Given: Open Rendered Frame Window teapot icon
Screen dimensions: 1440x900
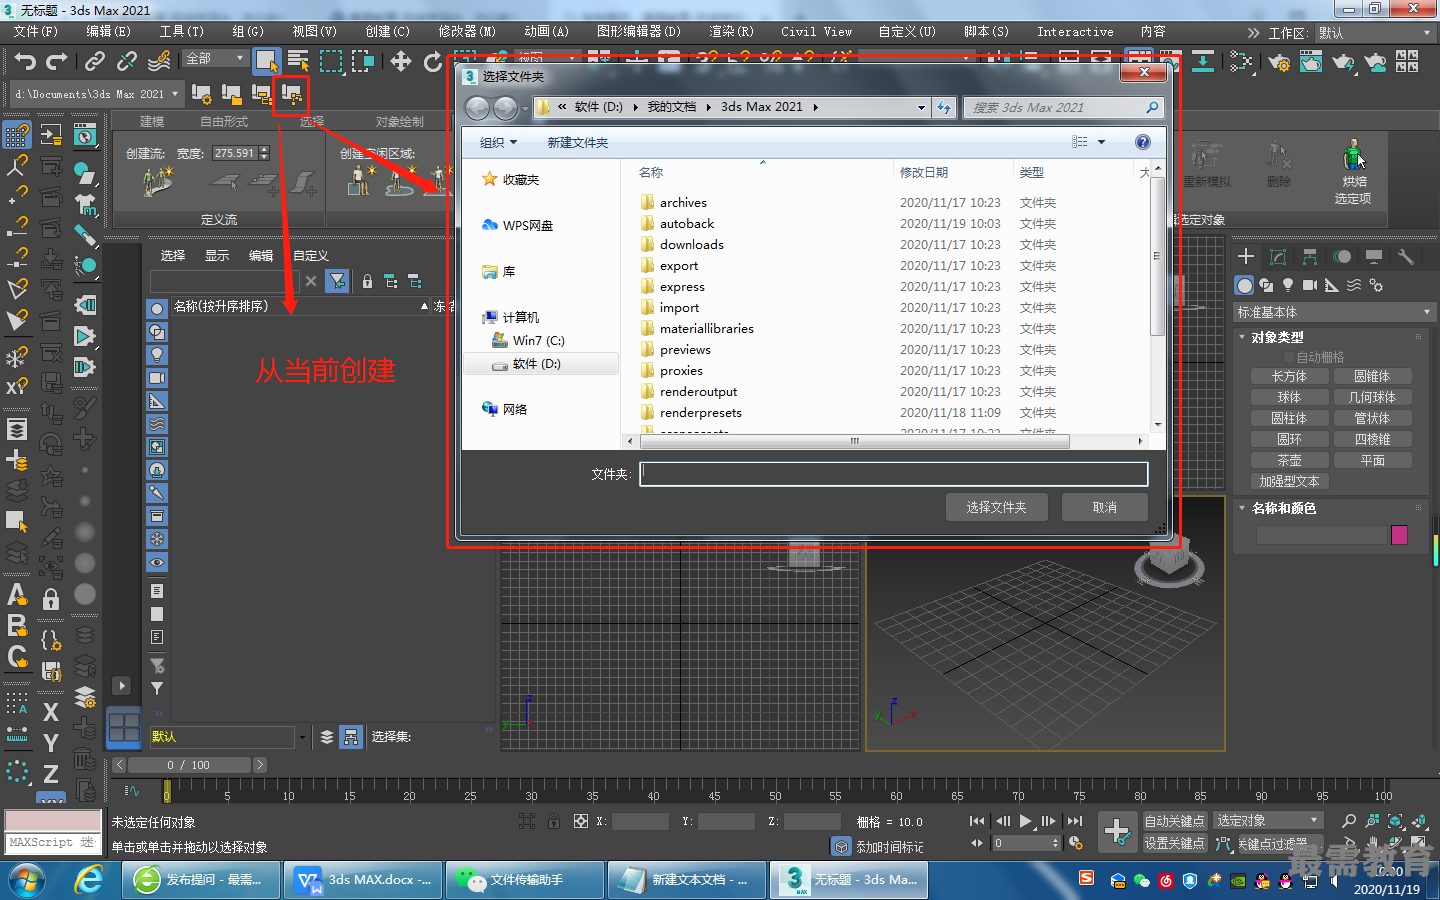Looking at the screenshot, I should (1311, 62).
